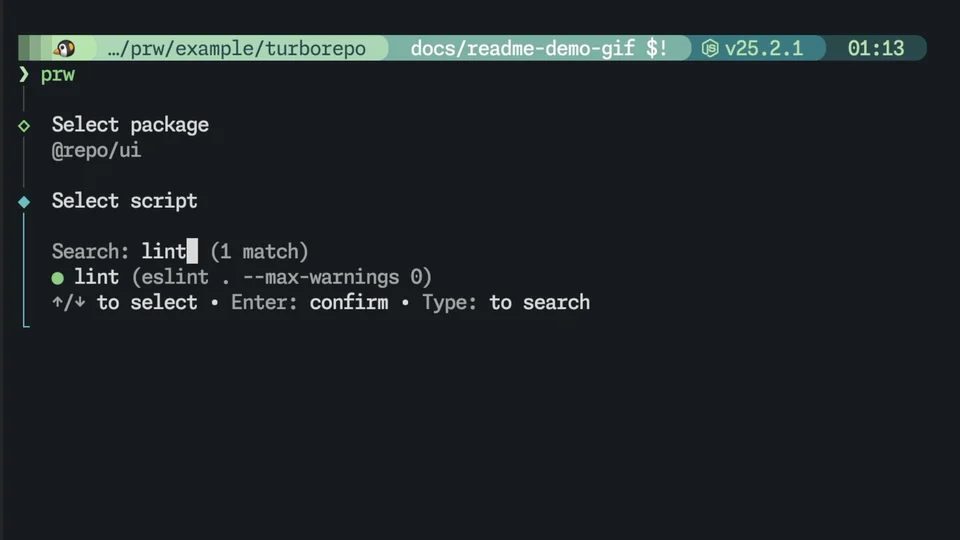Choose the lint eslint script option

tap(242, 277)
